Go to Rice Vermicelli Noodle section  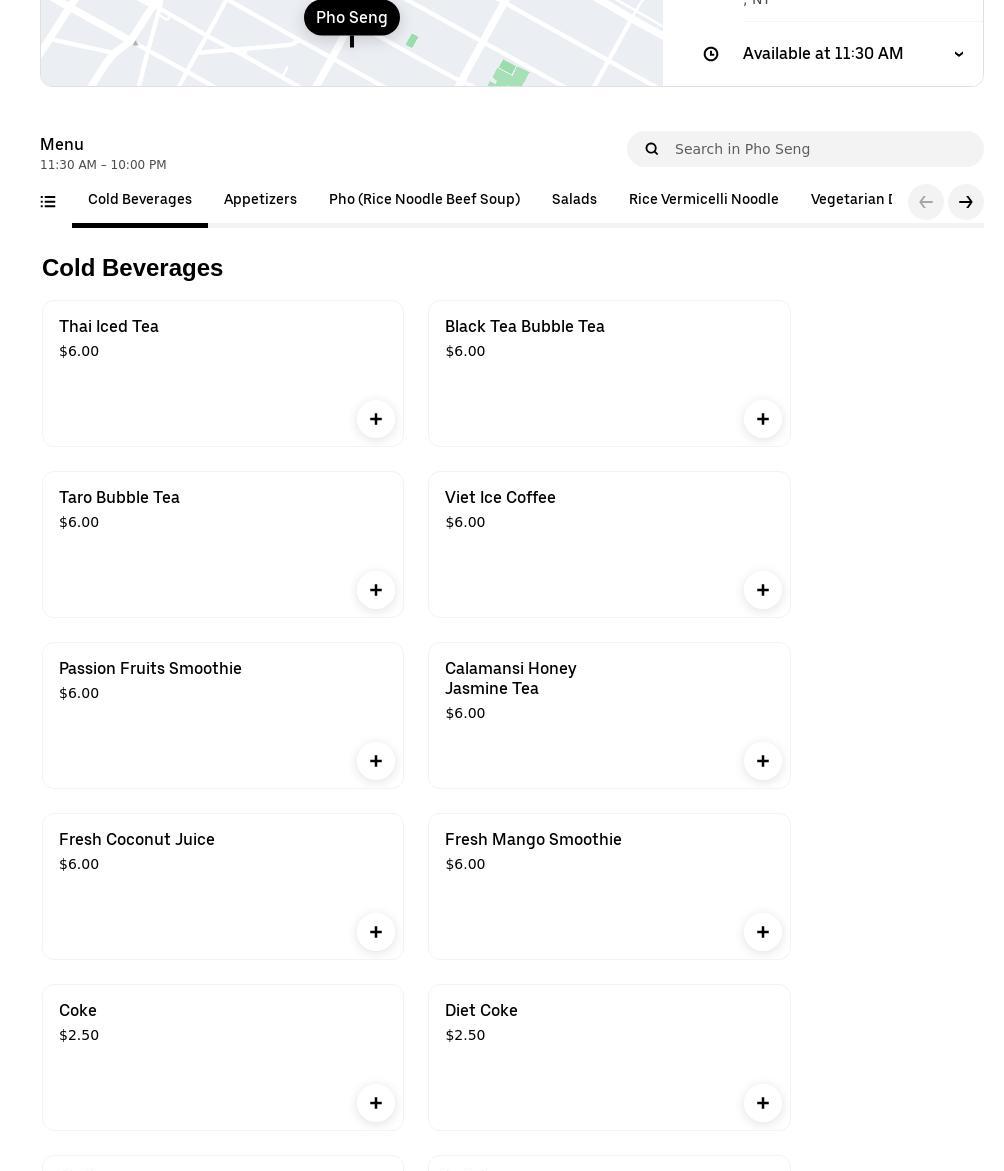703,200
